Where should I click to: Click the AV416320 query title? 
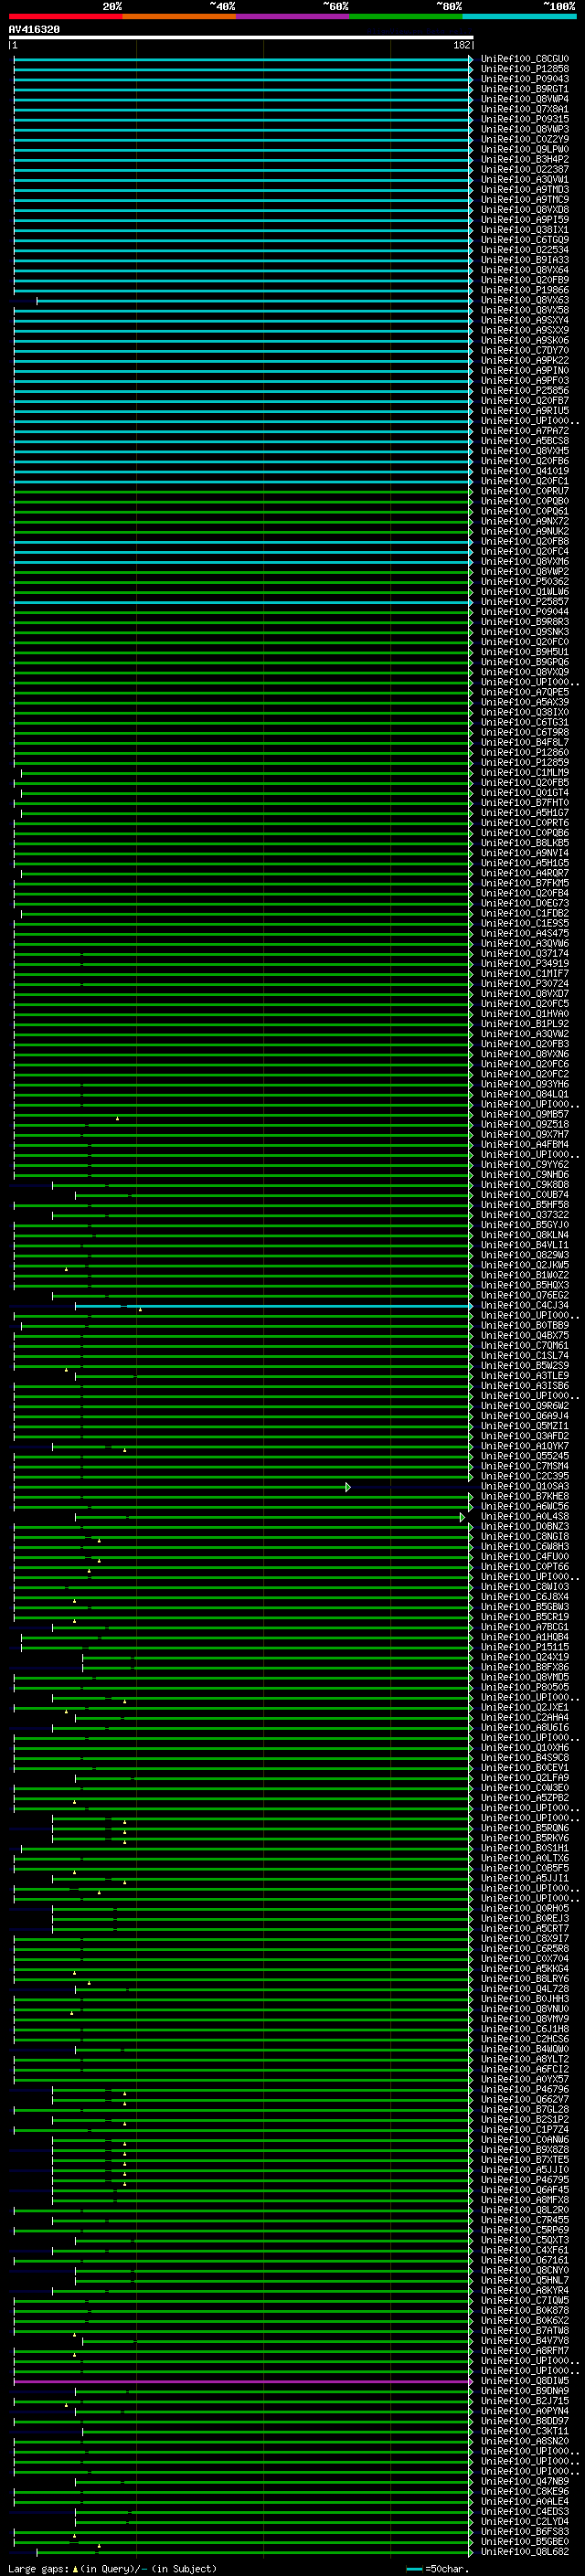[34, 30]
